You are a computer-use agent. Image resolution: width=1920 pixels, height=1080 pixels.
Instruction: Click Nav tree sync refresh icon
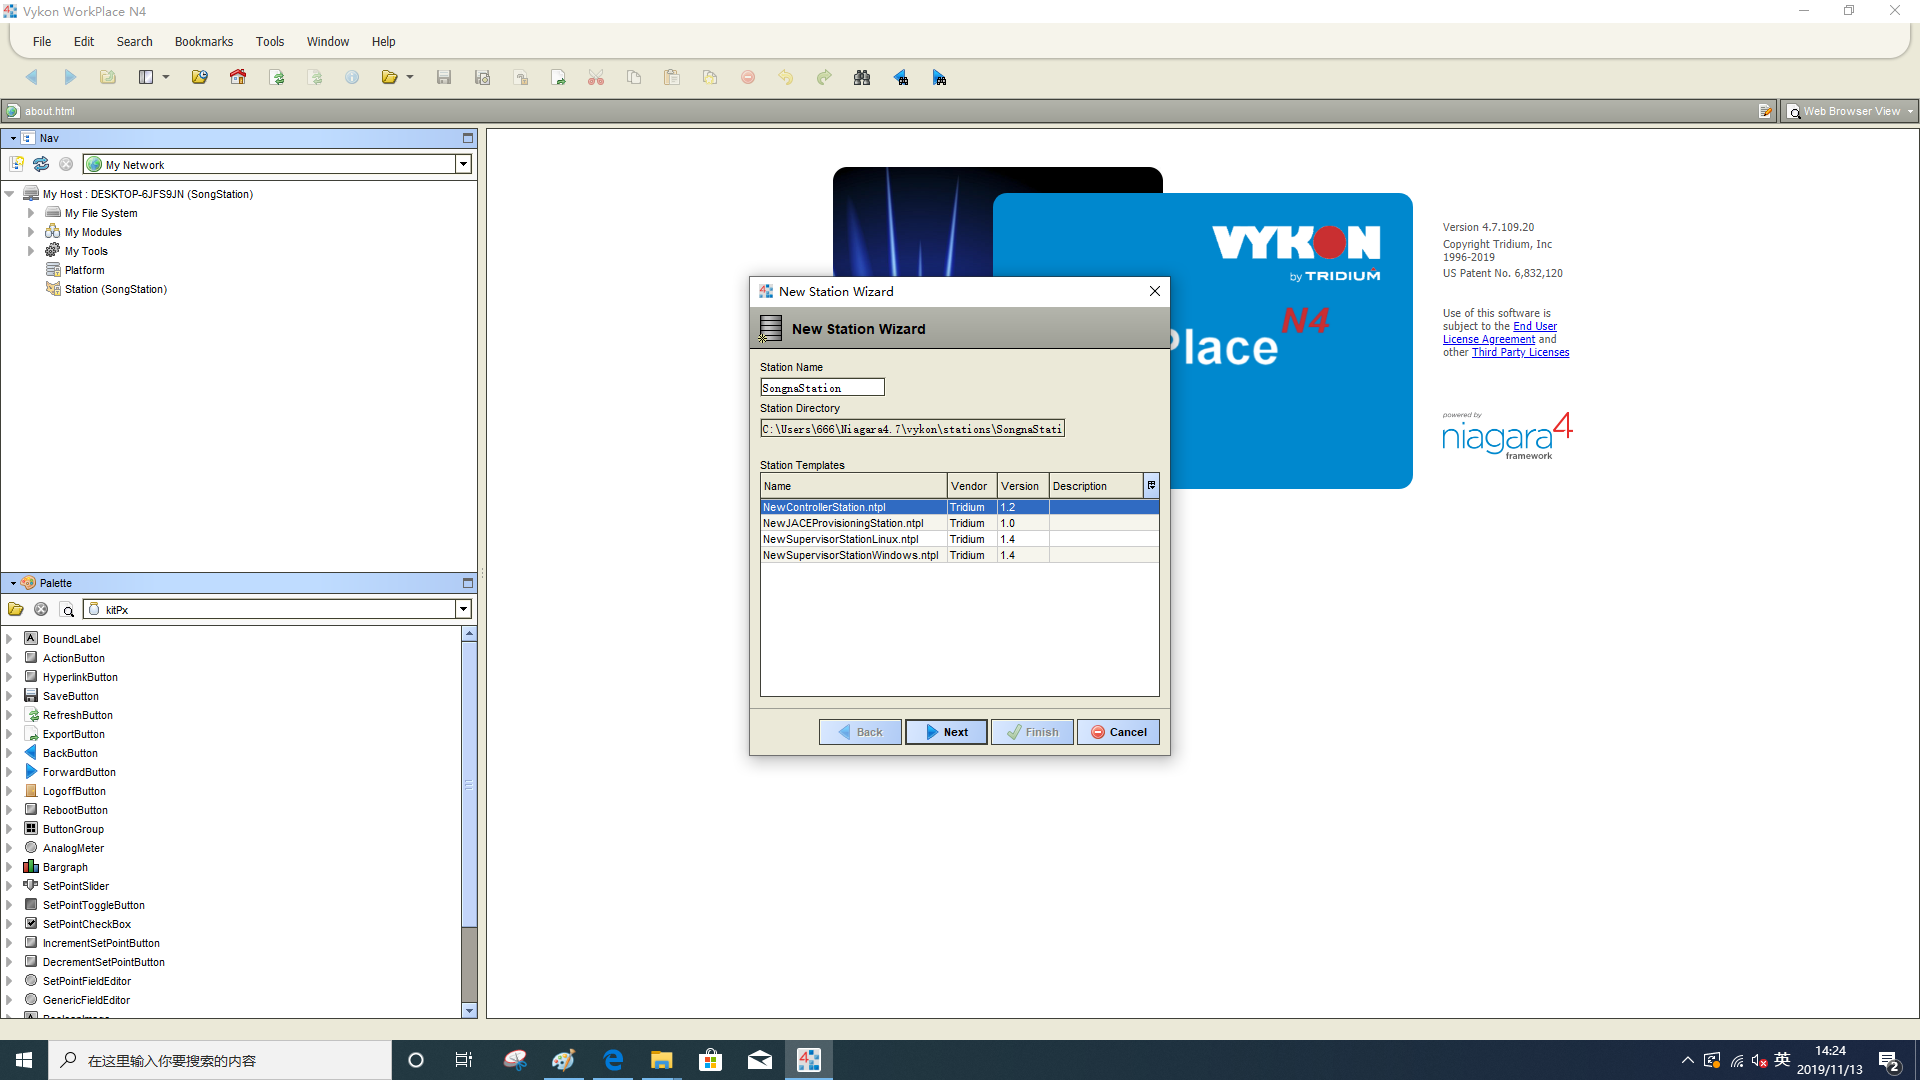41,164
